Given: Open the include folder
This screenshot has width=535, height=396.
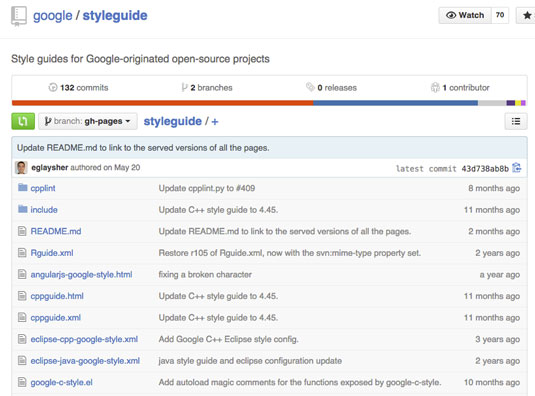Looking at the screenshot, I should point(44,210).
